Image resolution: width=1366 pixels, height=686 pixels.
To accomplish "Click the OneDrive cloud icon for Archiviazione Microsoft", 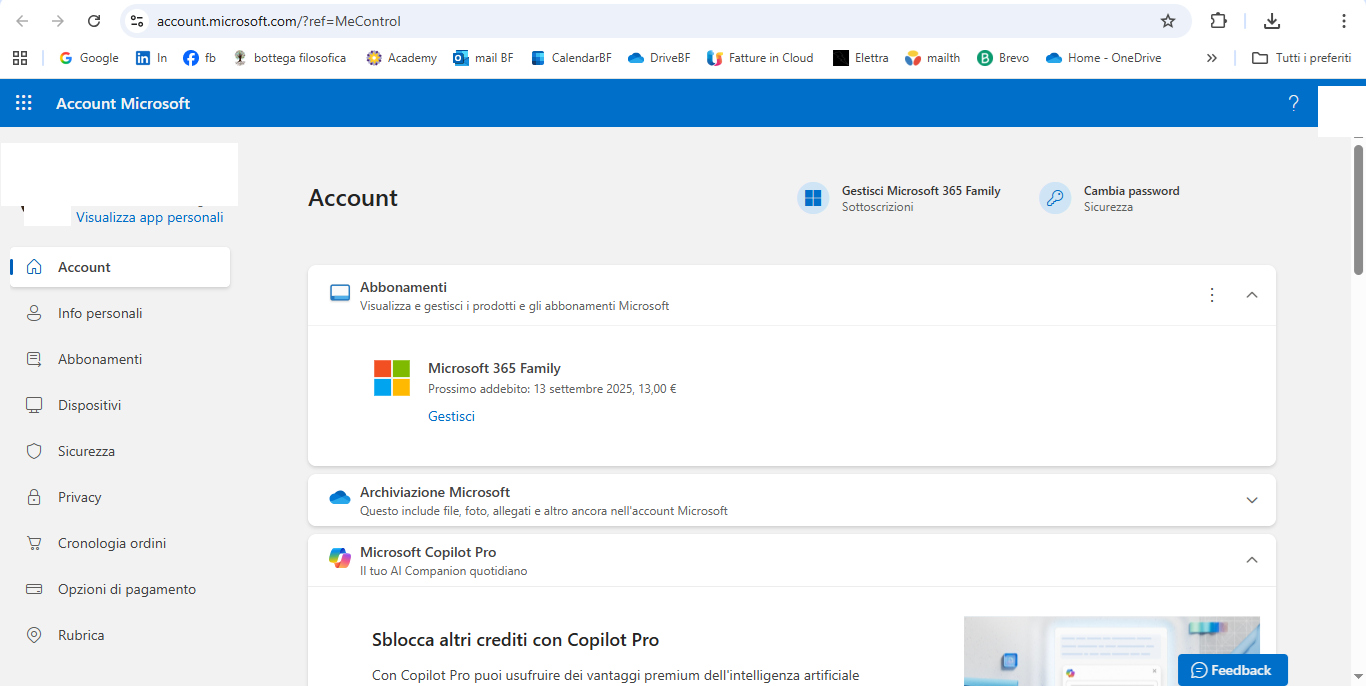I will pos(340,498).
